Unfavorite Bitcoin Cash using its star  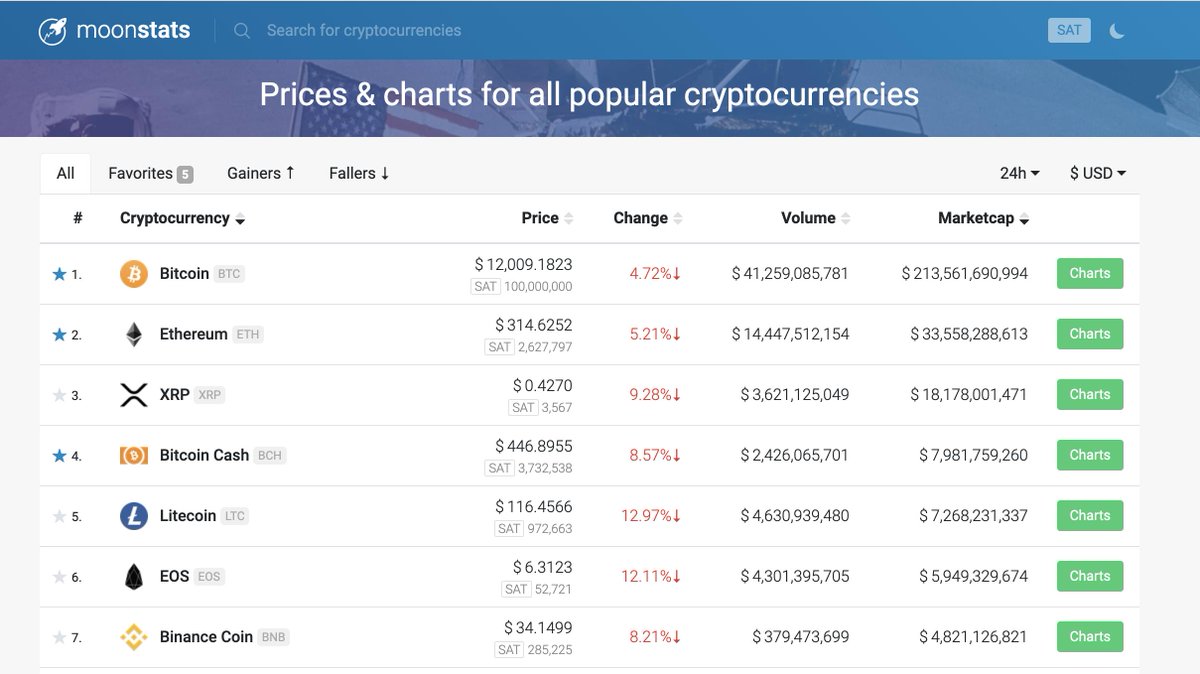point(59,455)
